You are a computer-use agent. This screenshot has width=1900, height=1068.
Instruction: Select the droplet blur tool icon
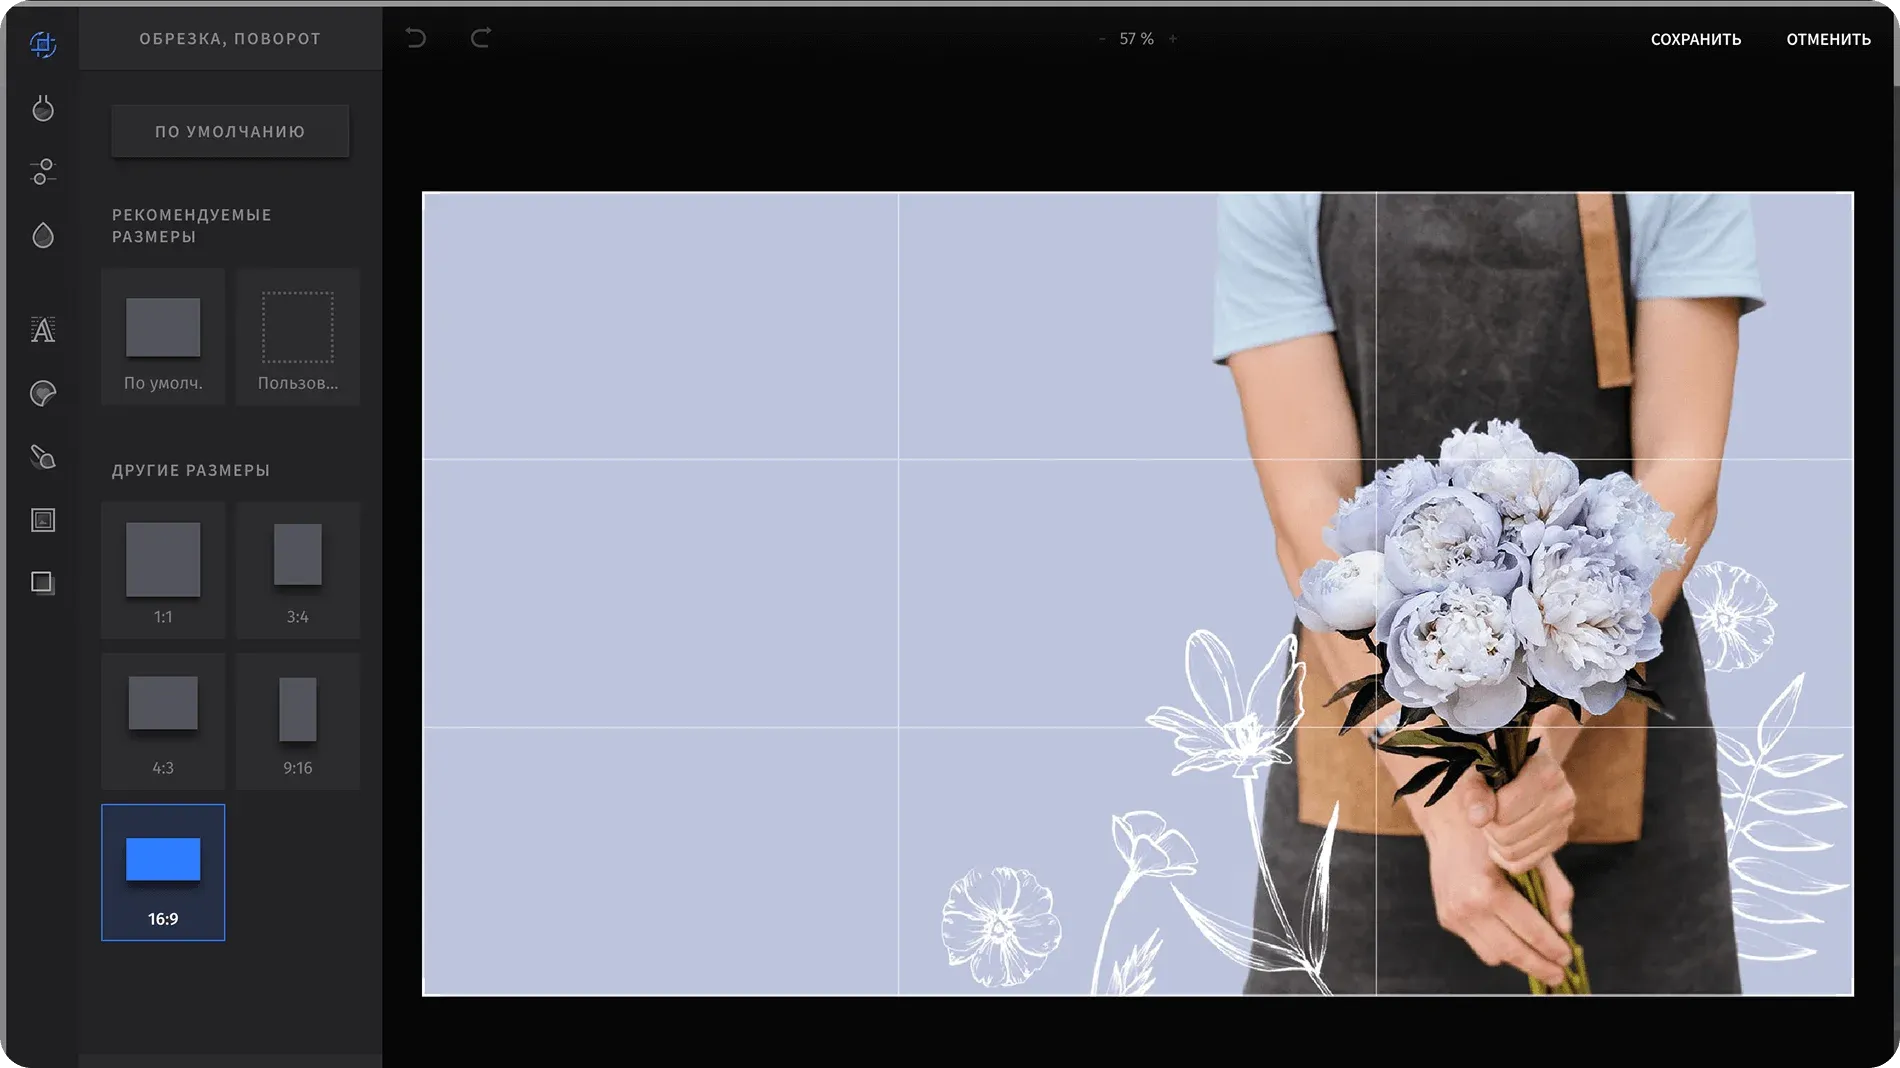pyautogui.click(x=42, y=236)
